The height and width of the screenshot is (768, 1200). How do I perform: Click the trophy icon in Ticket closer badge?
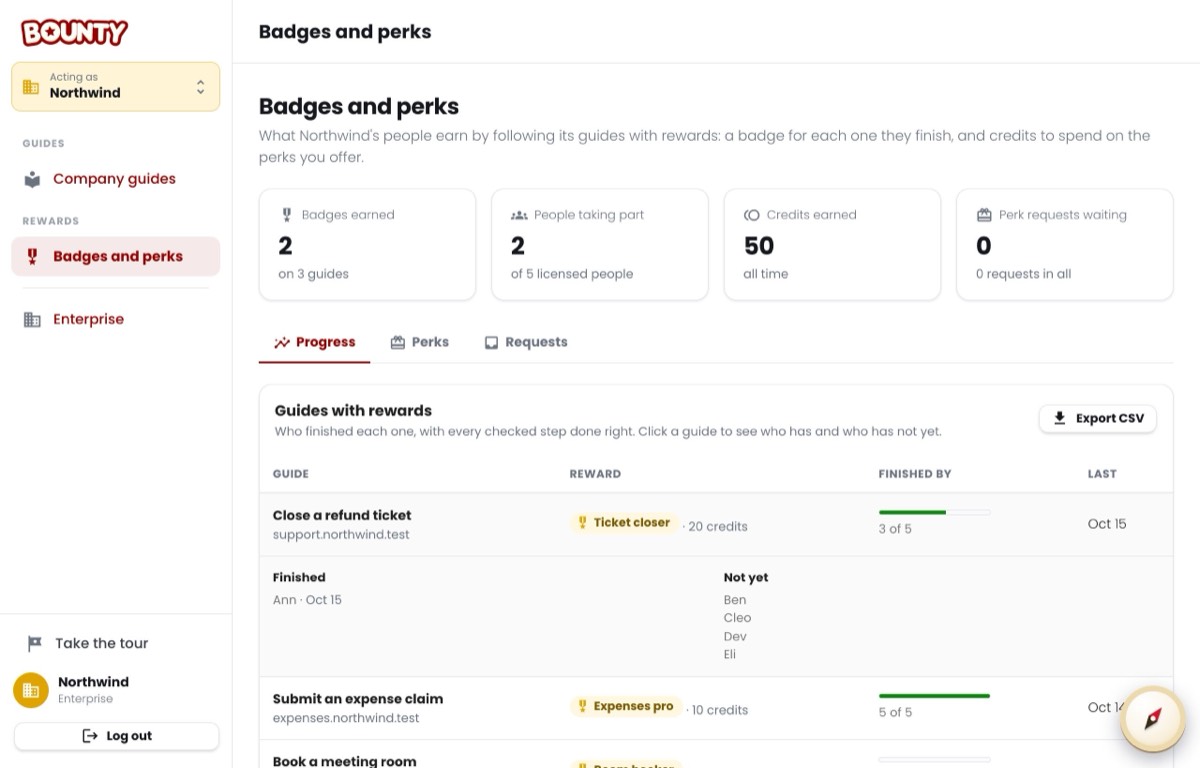pyautogui.click(x=583, y=523)
